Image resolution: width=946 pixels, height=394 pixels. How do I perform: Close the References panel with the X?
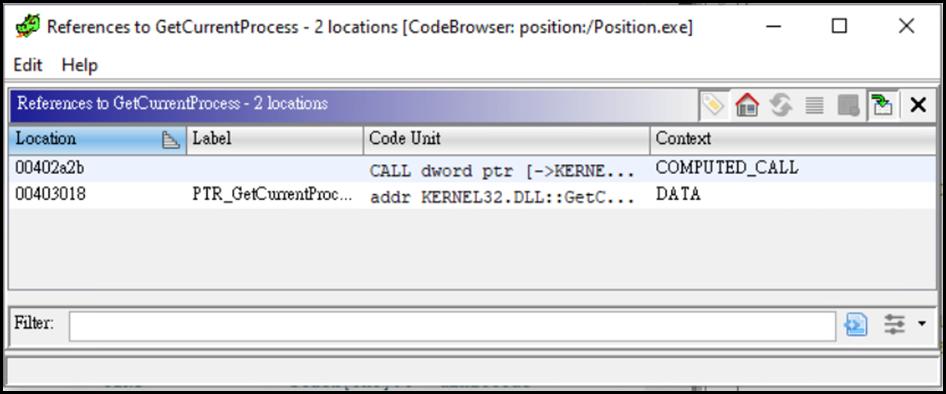pyautogui.click(x=918, y=106)
